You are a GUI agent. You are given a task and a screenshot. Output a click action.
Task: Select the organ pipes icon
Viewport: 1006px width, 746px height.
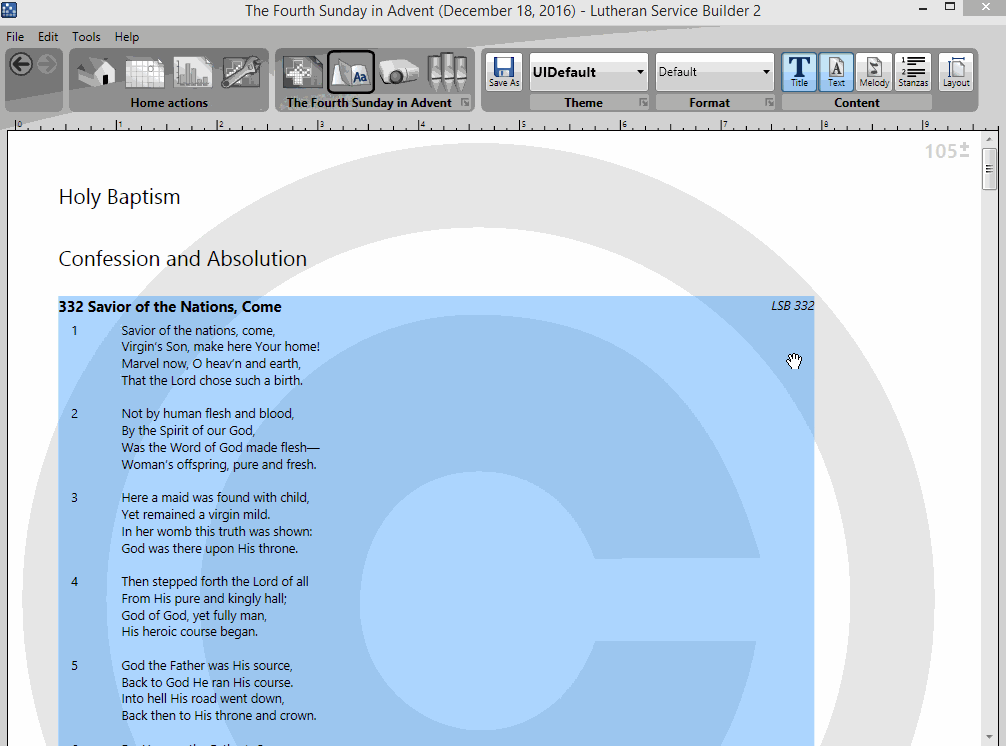tap(447, 71)
